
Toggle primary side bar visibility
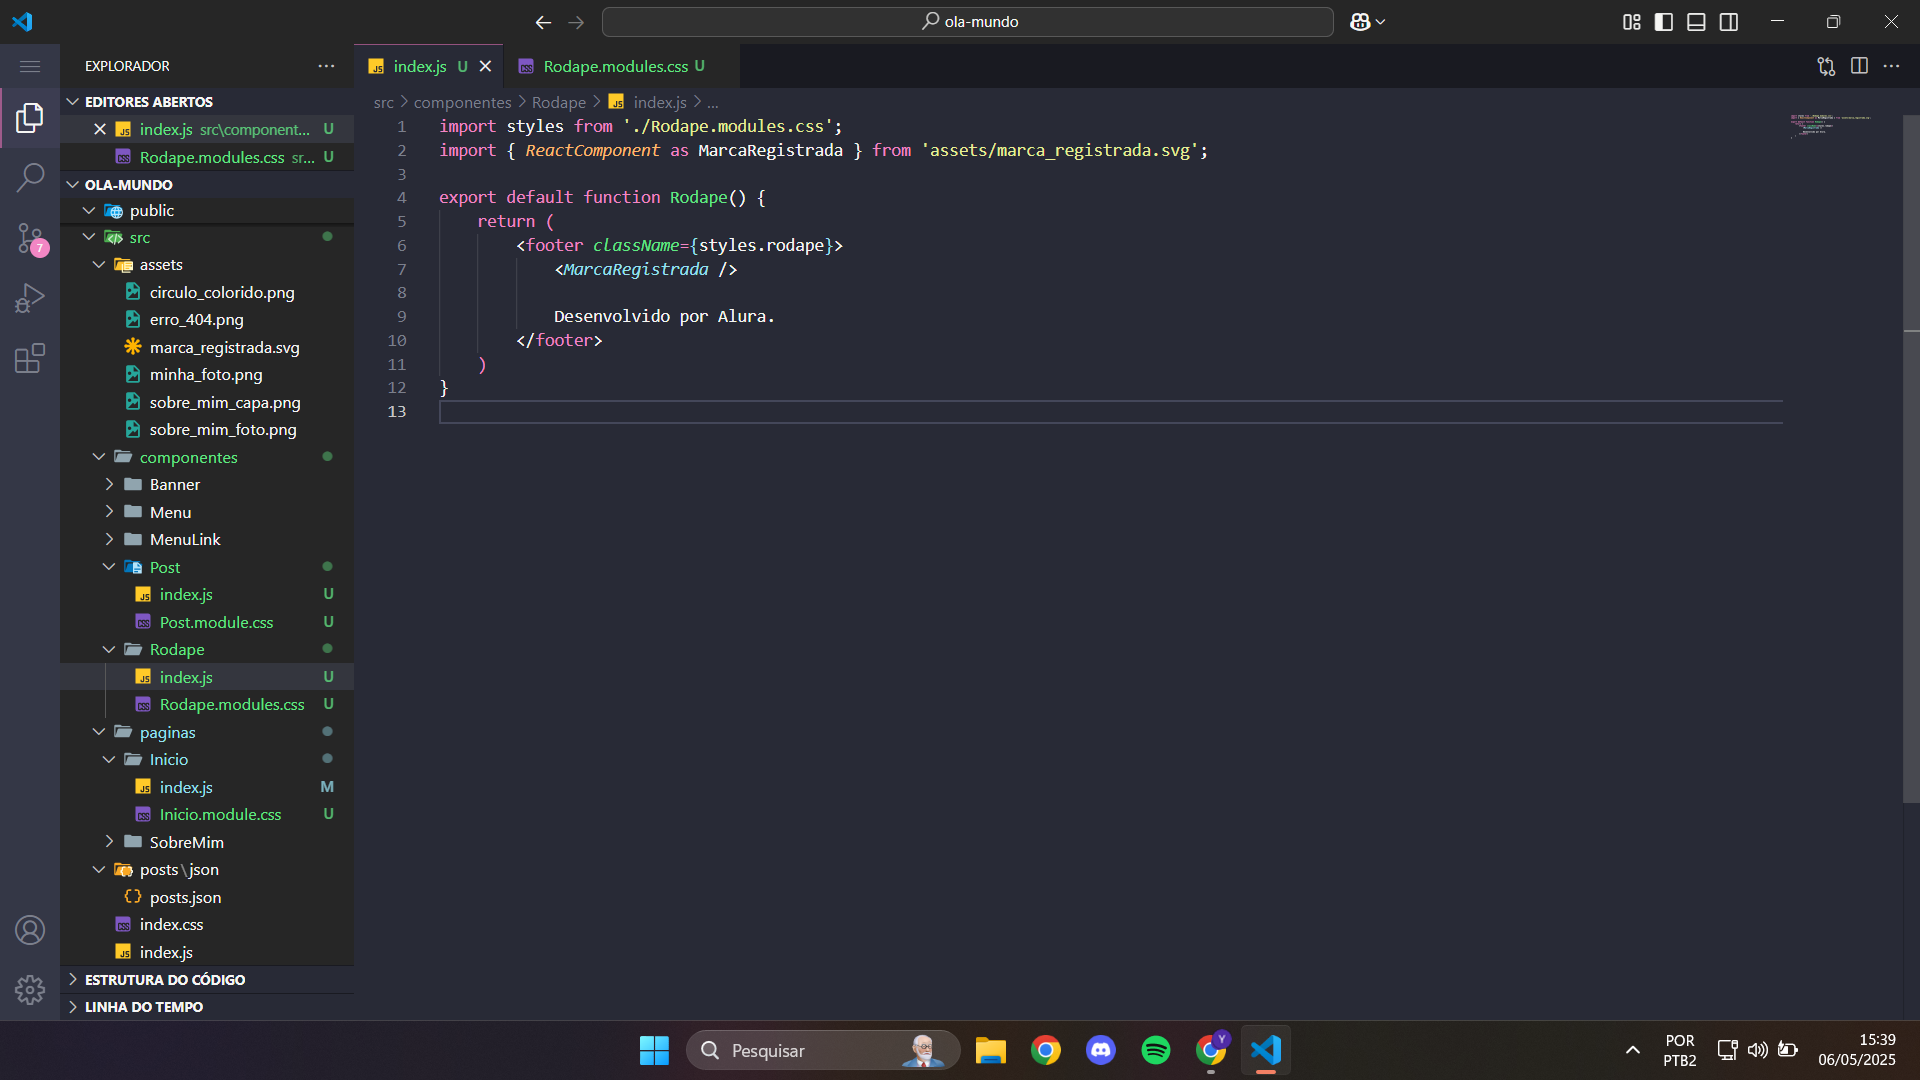[1664, 22]
